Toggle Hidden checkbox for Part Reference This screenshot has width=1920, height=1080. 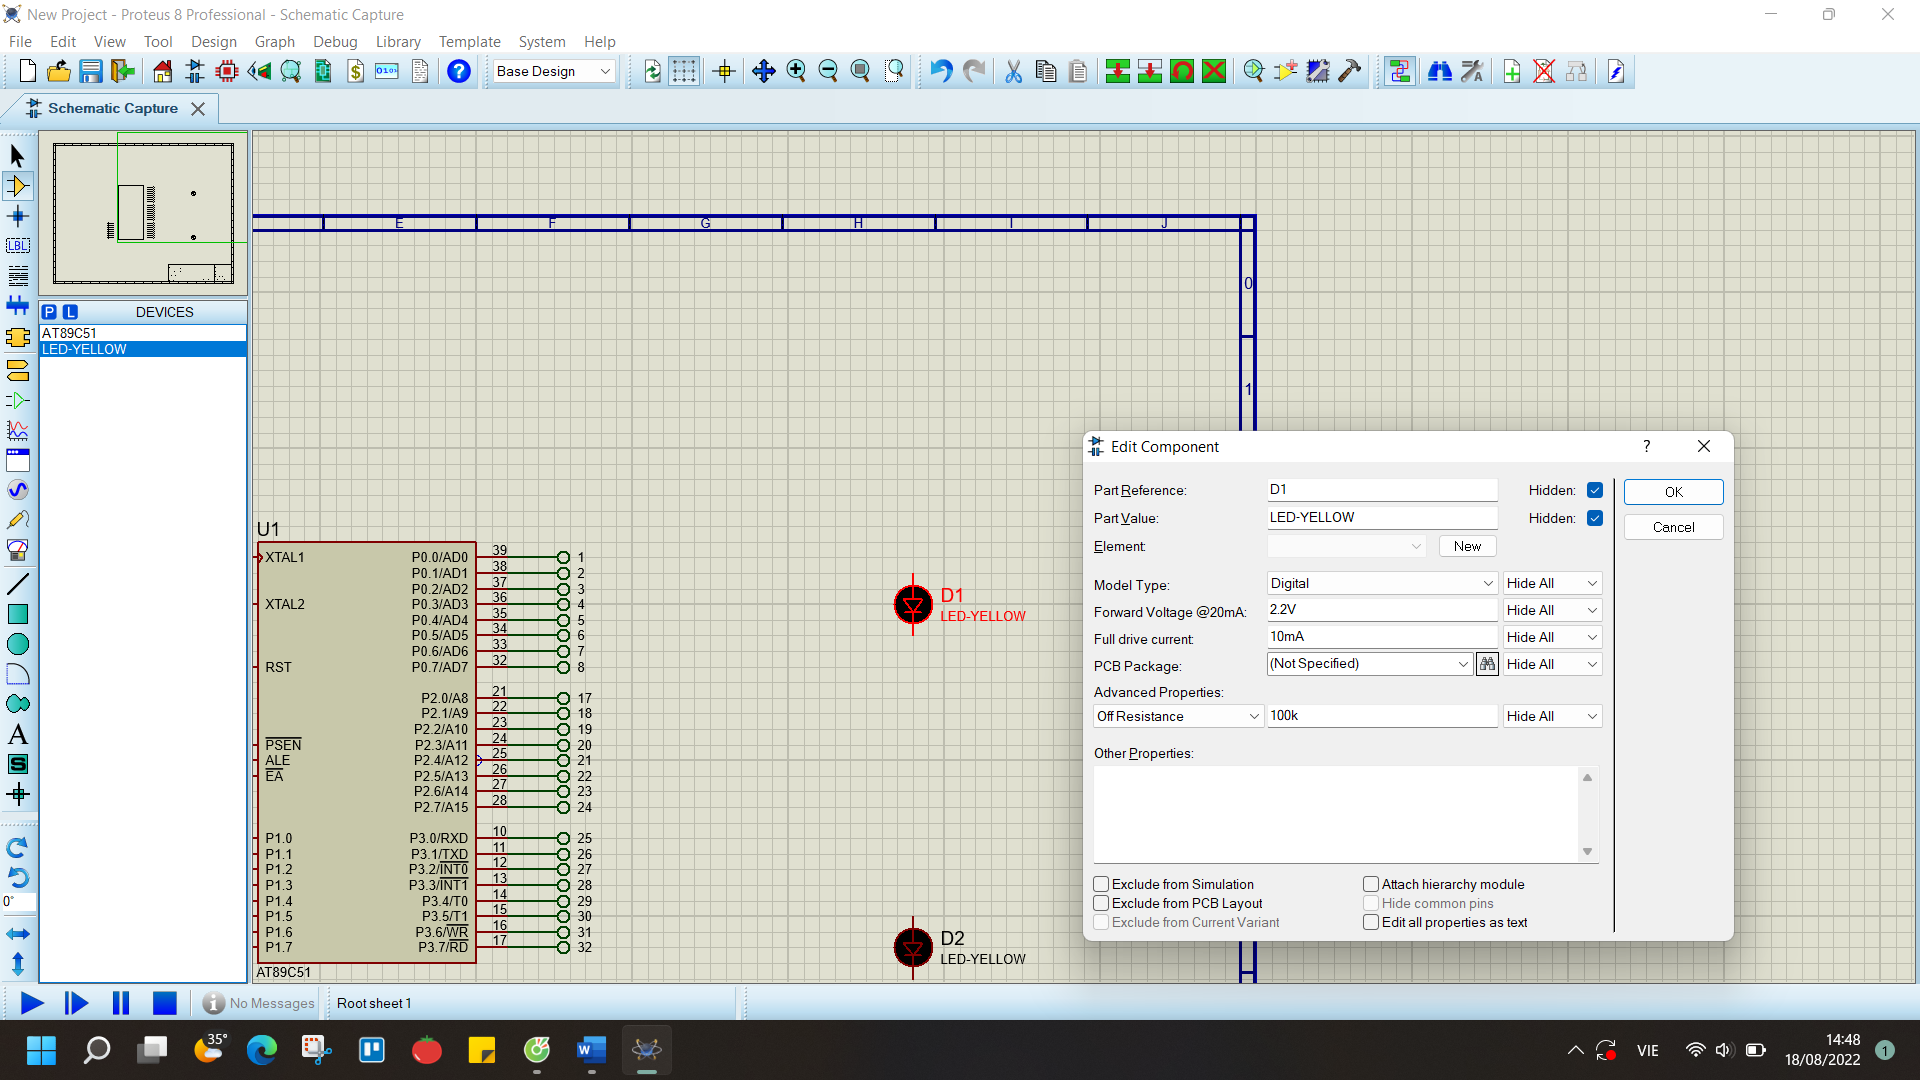(1595, 490)
